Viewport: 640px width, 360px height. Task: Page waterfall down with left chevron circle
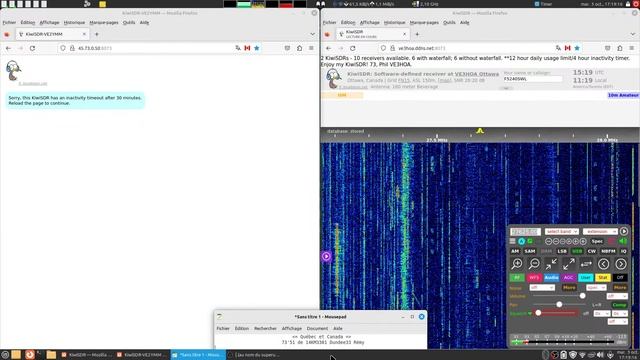click(x=603, y=264)
